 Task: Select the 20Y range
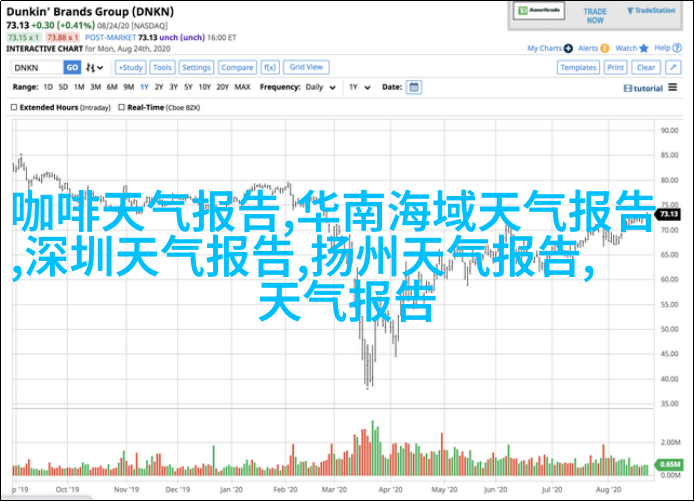223,87
